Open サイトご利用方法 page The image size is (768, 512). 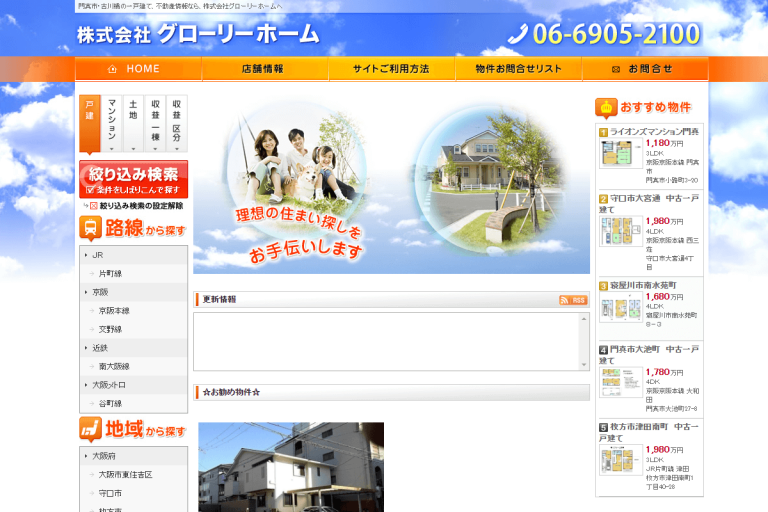pos(392,69)
